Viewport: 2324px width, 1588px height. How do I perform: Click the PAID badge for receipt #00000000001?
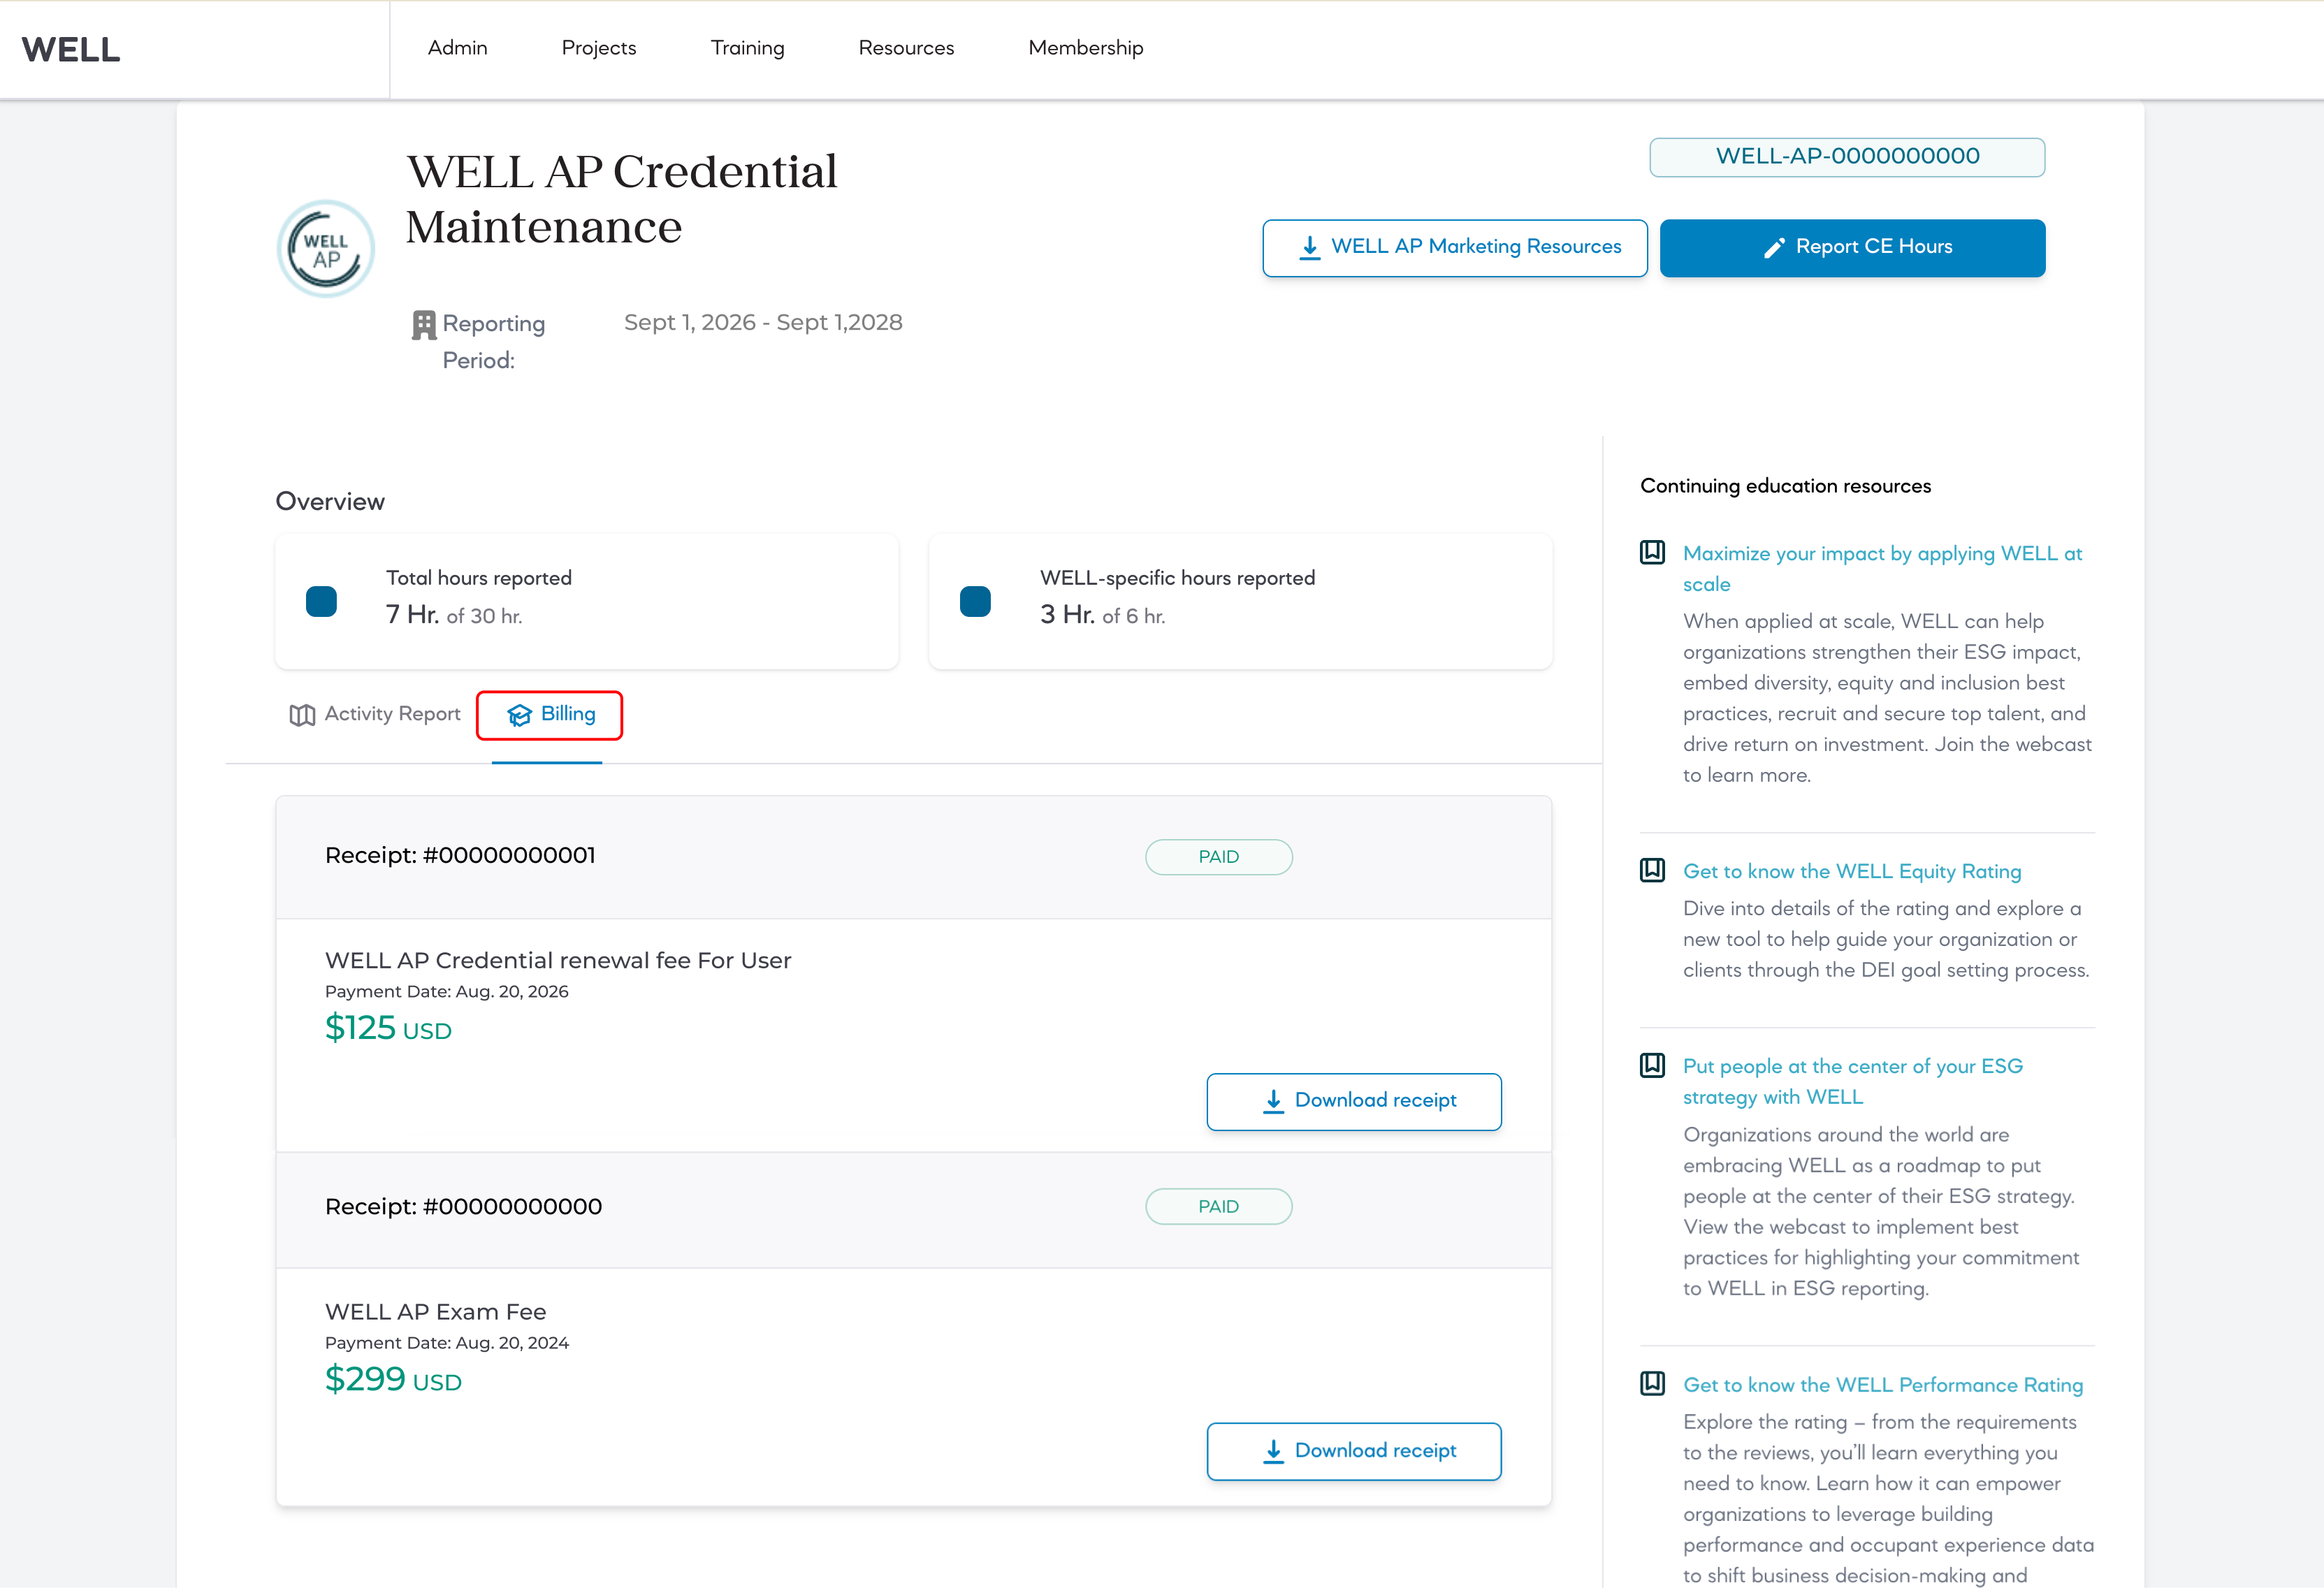pyautogui.click(x=1218, y=857)
